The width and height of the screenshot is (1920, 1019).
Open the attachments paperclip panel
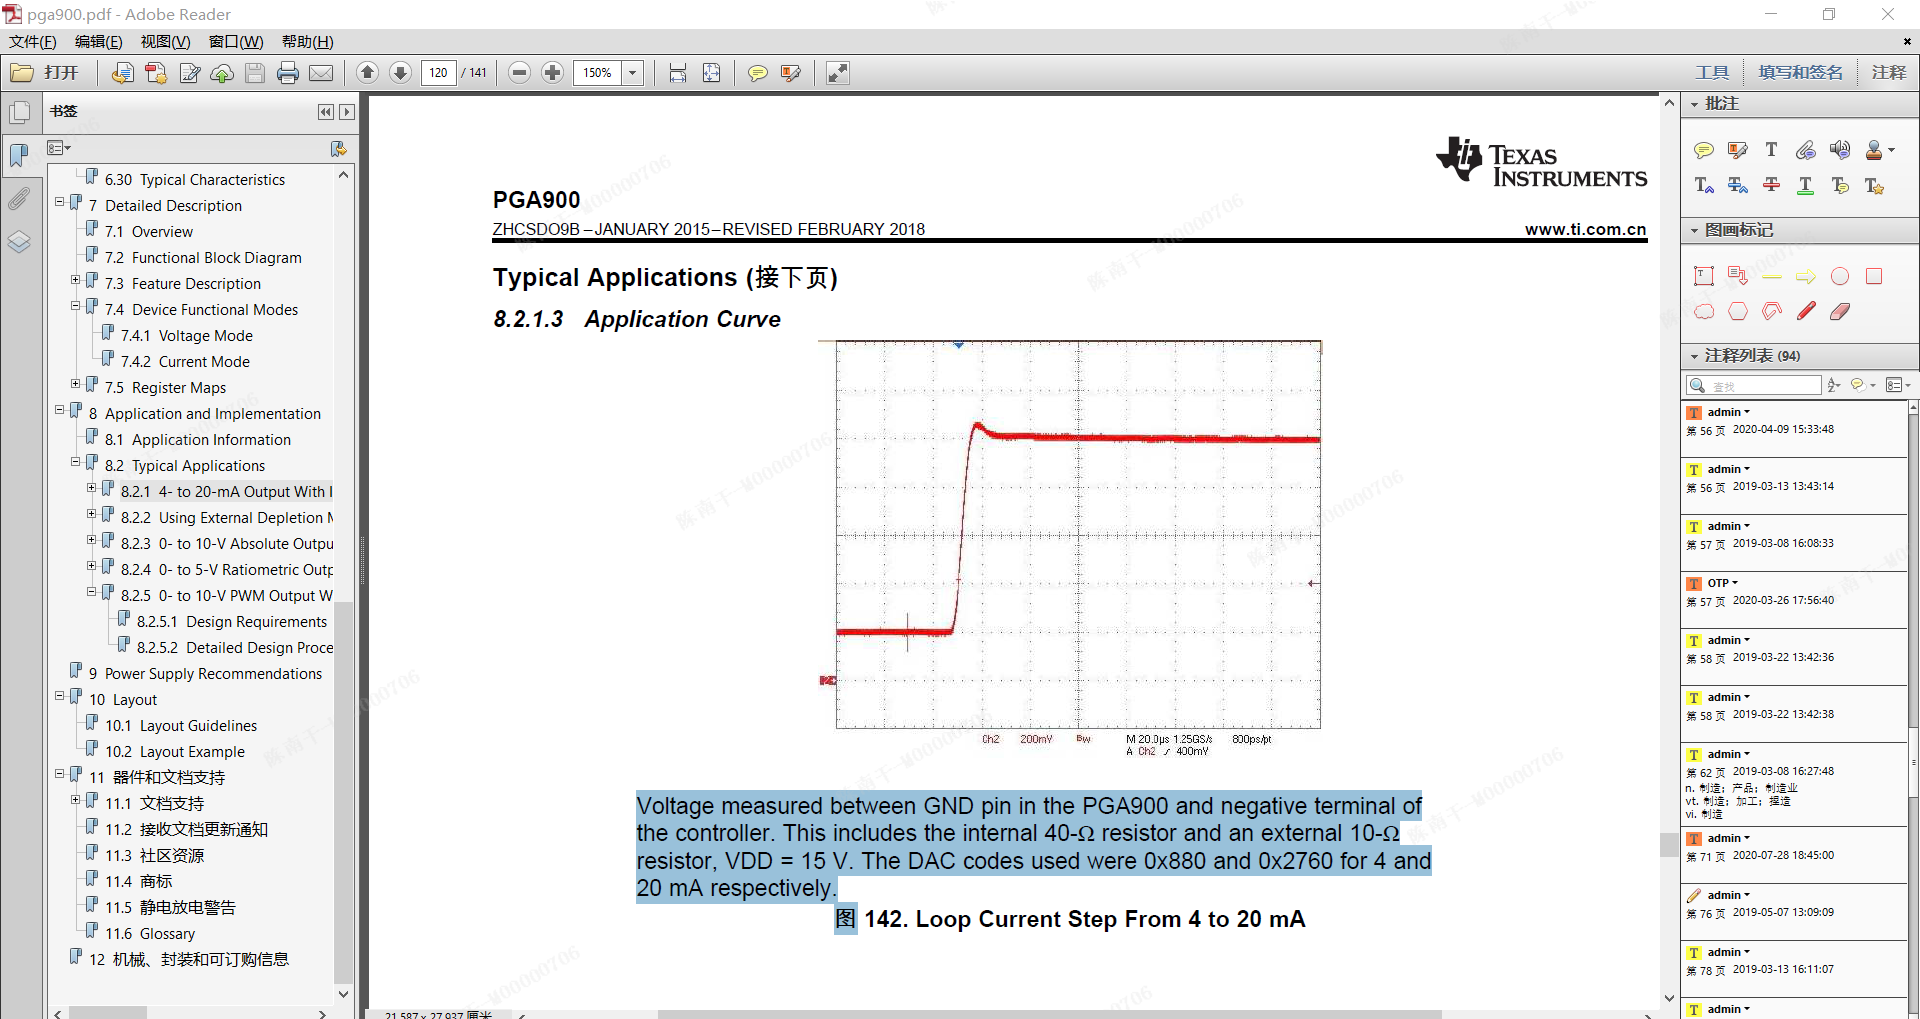[19, 198]
